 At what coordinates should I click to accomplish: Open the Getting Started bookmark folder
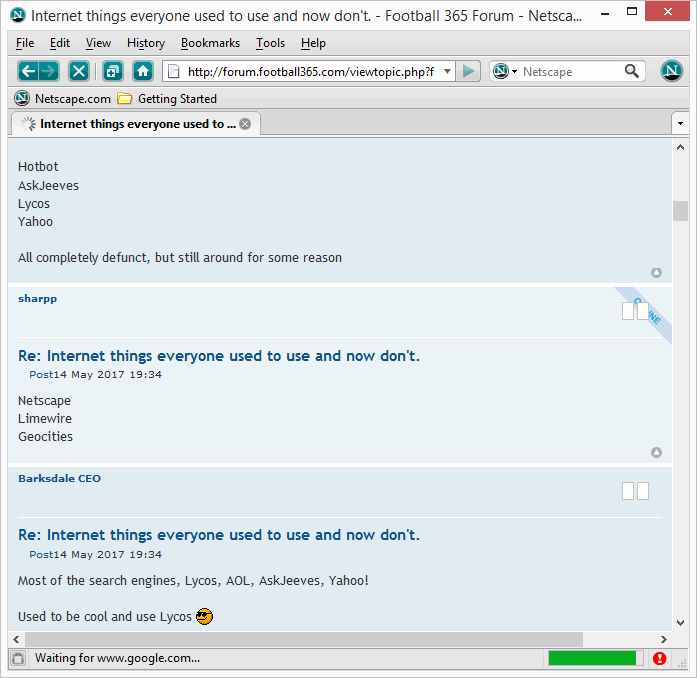coord(167,99)
